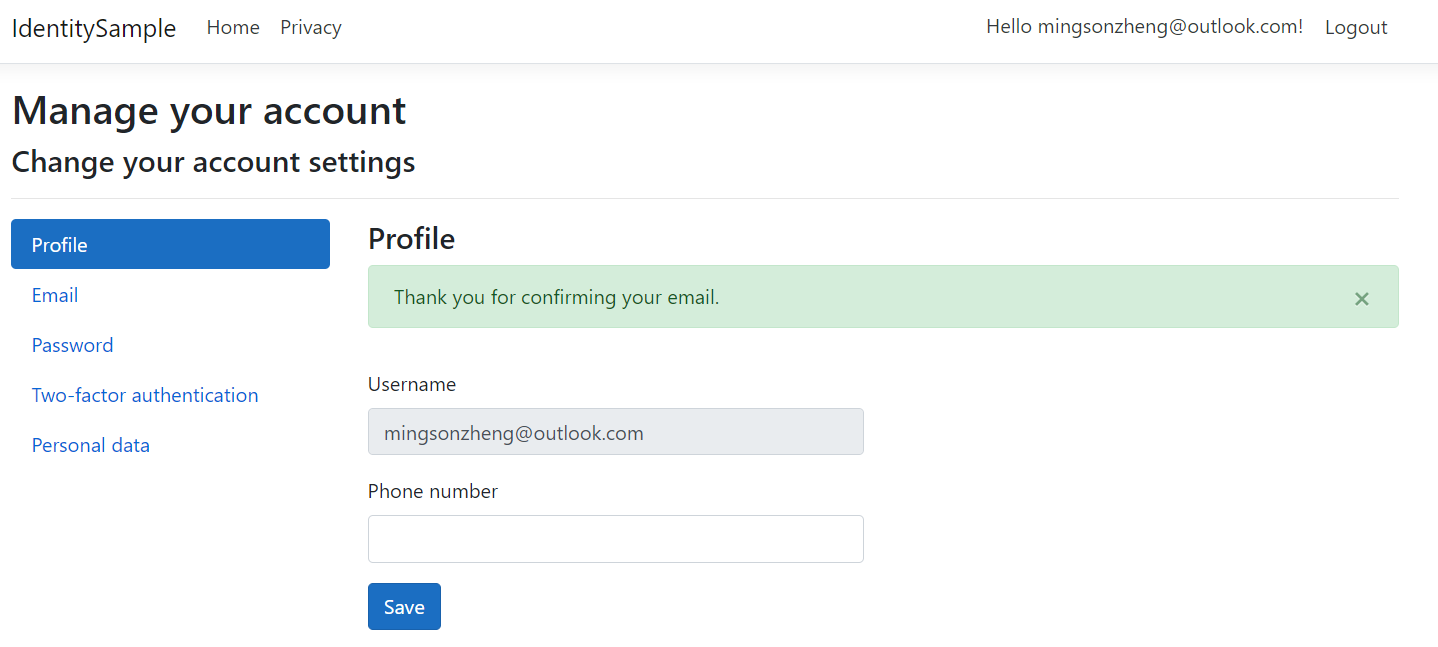Click the IdentitySample brand logo
Image resolution: width=1438 pixels, height=647 pixels.
[x=94, y=28]
